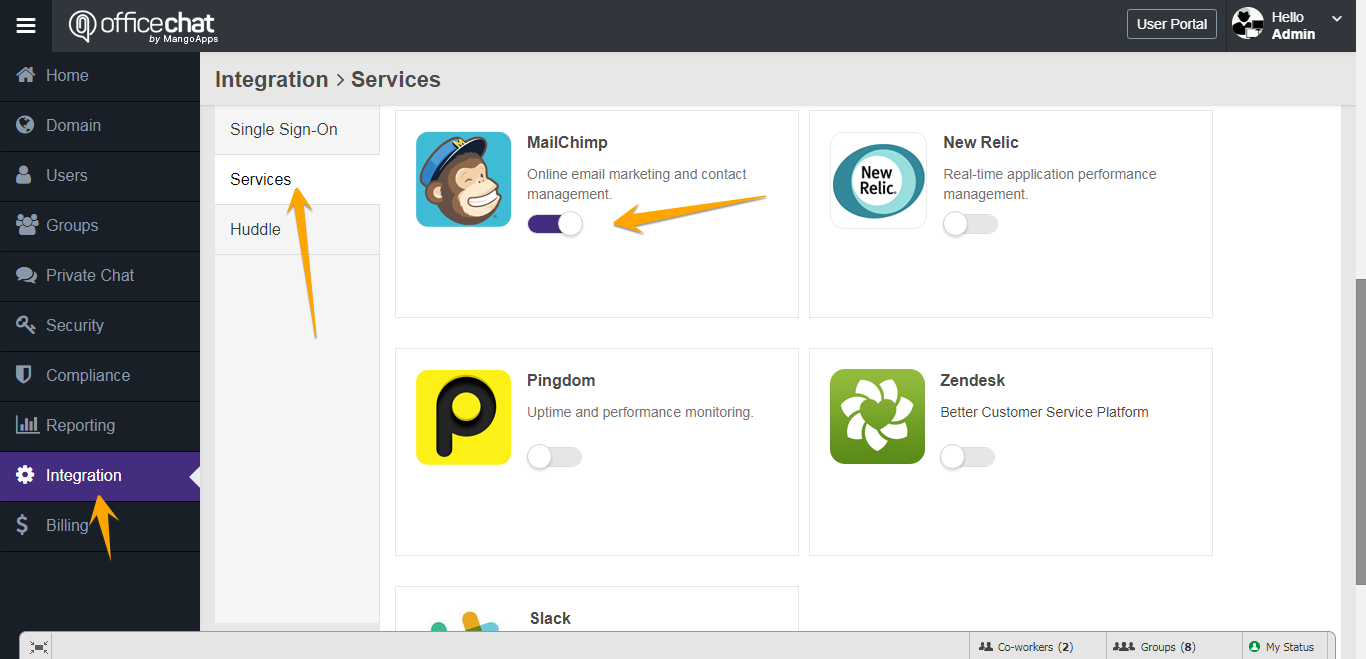Click the Pingdom logo
Viewport: 1366px width, 659px height.
tap(463, 417)
